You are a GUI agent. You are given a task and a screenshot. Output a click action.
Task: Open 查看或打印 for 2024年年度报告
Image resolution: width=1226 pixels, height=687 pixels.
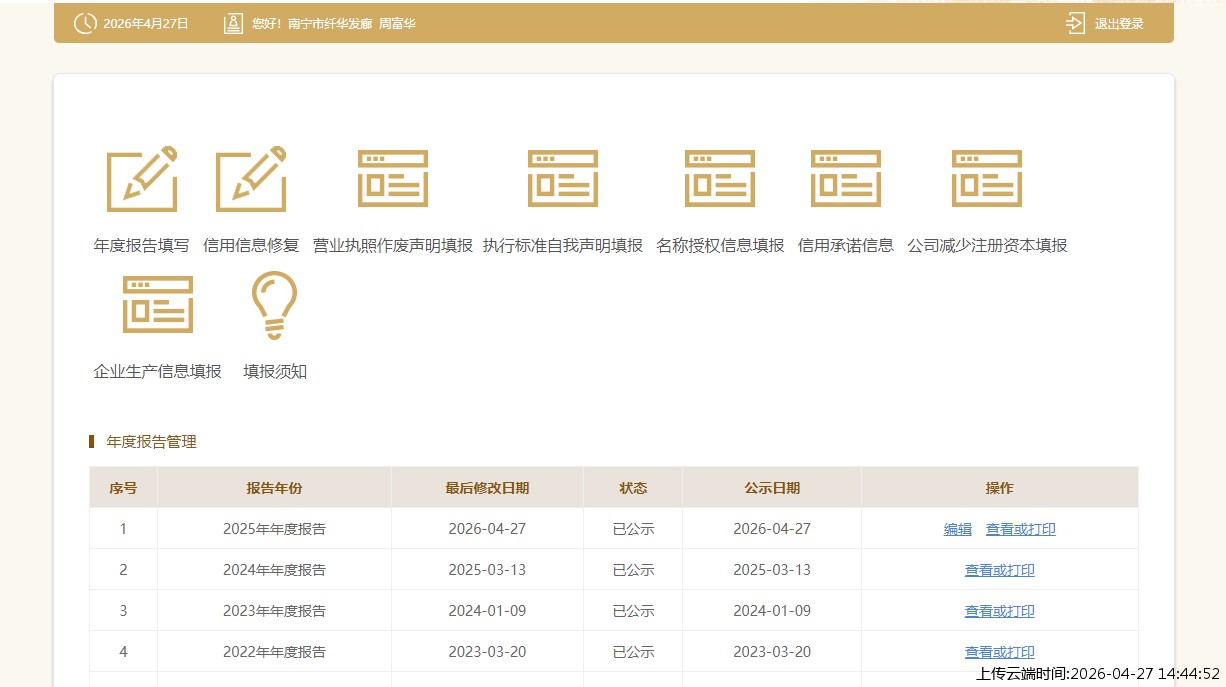point(999,571)
